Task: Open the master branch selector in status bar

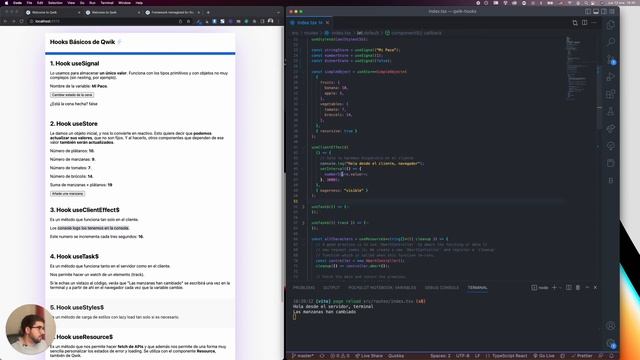Action: [303, 356]
